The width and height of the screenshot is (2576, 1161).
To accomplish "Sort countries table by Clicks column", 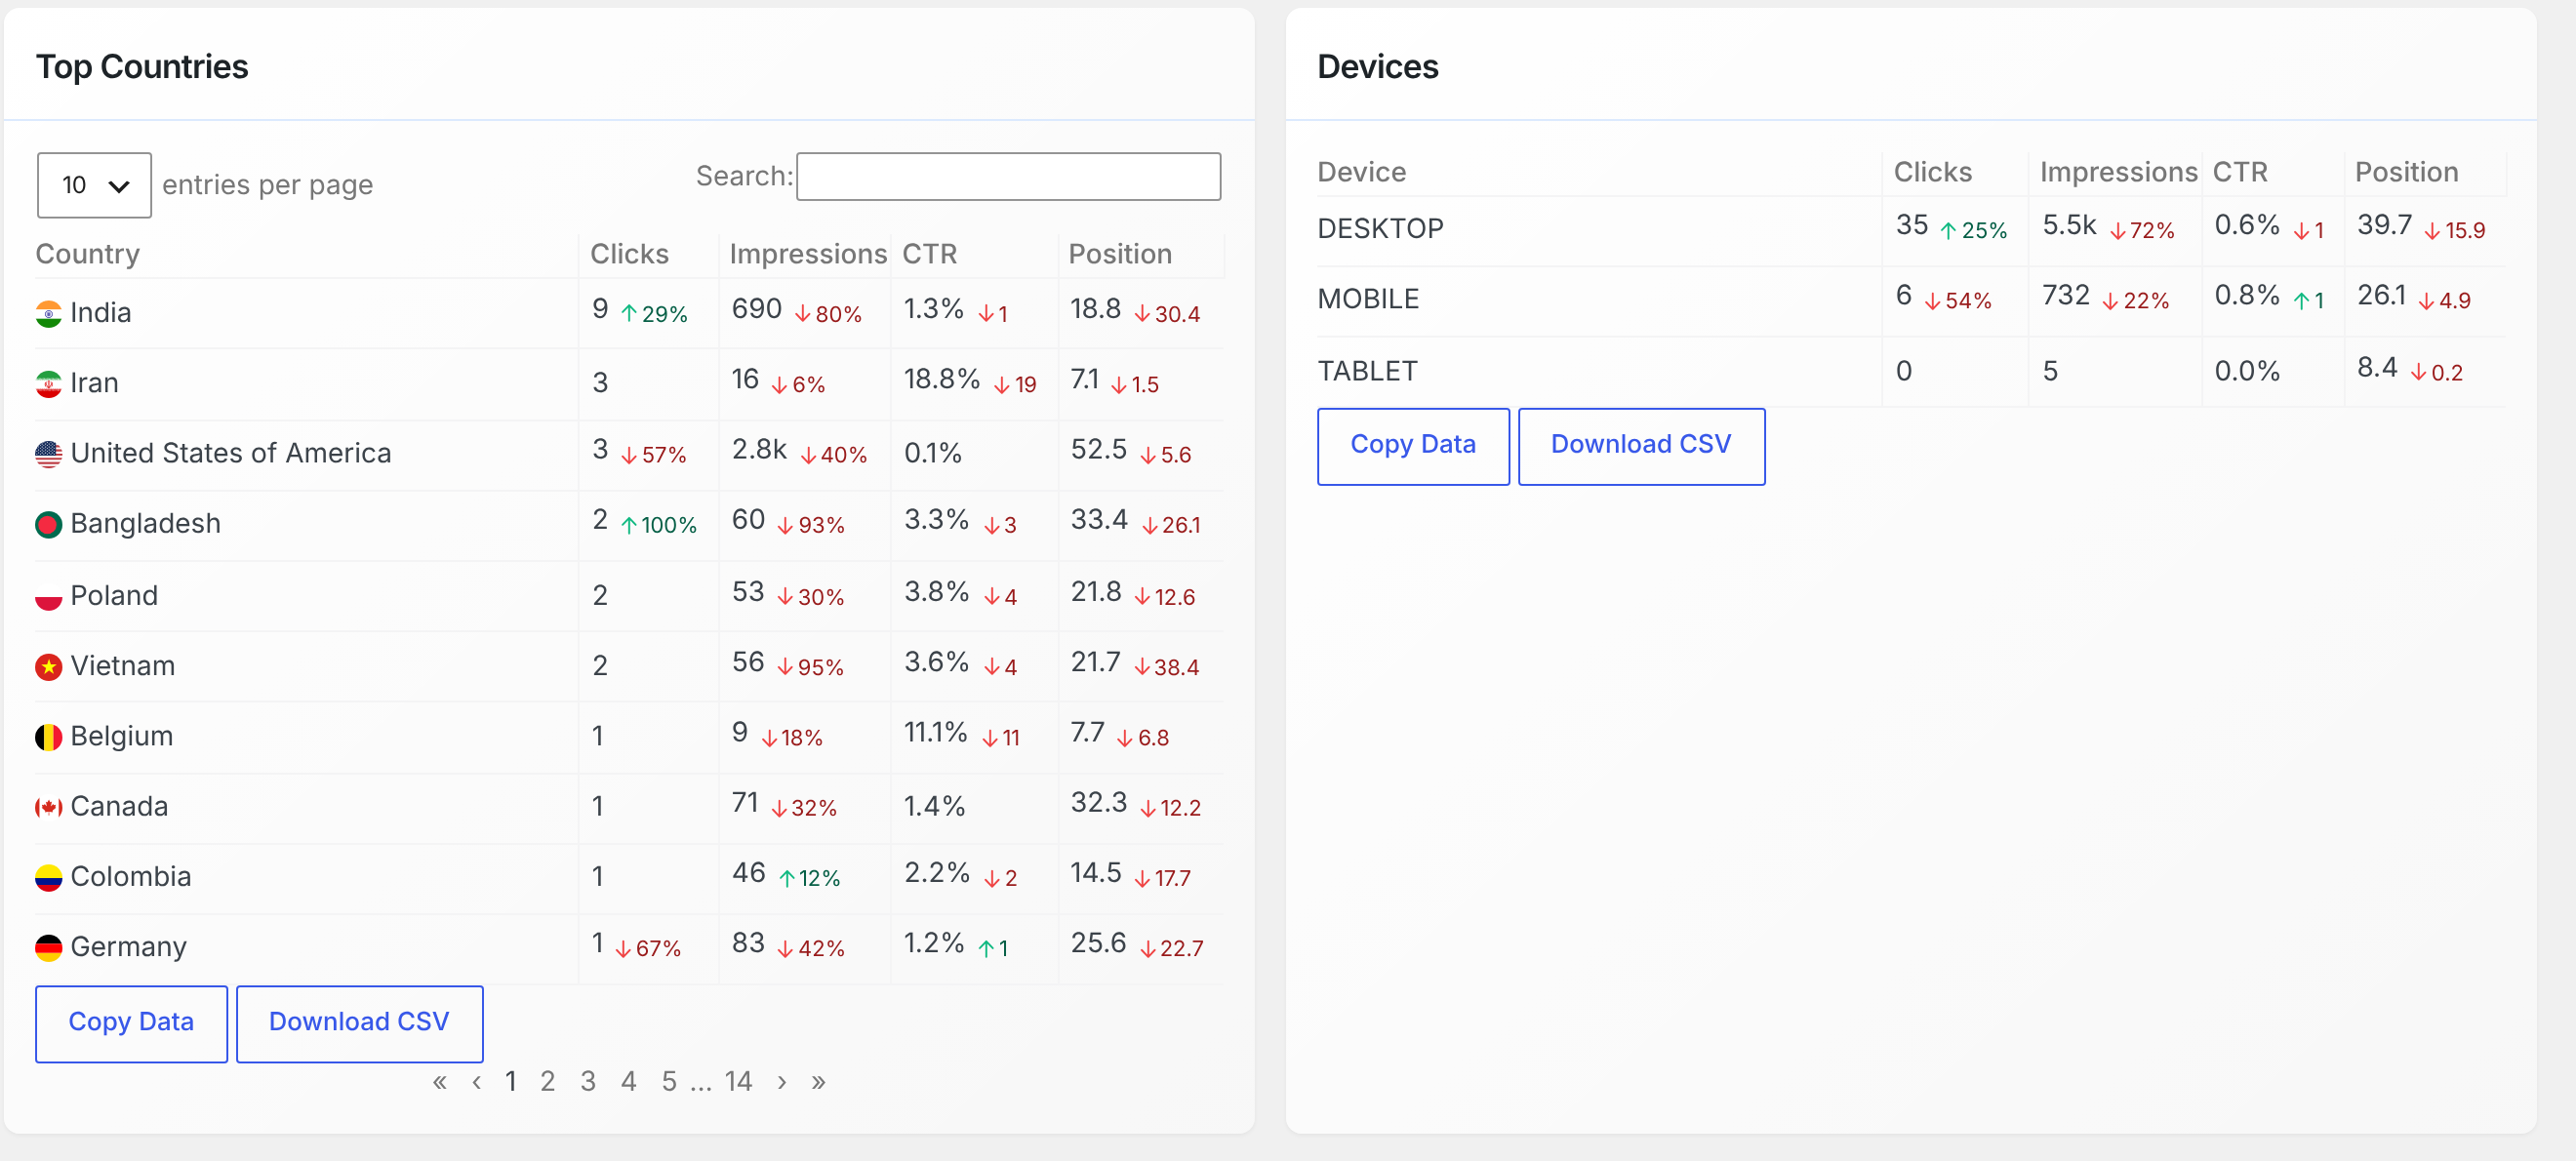I will (x=629, y=254).
